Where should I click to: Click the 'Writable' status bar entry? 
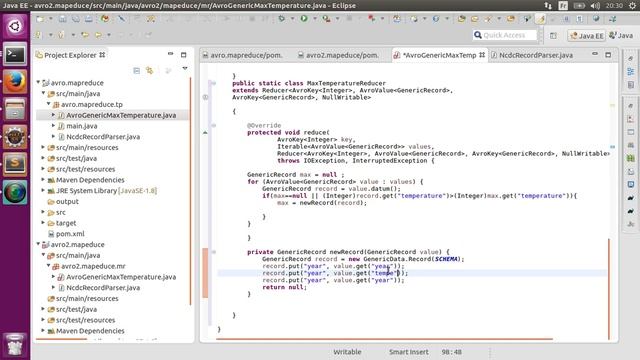347,352
